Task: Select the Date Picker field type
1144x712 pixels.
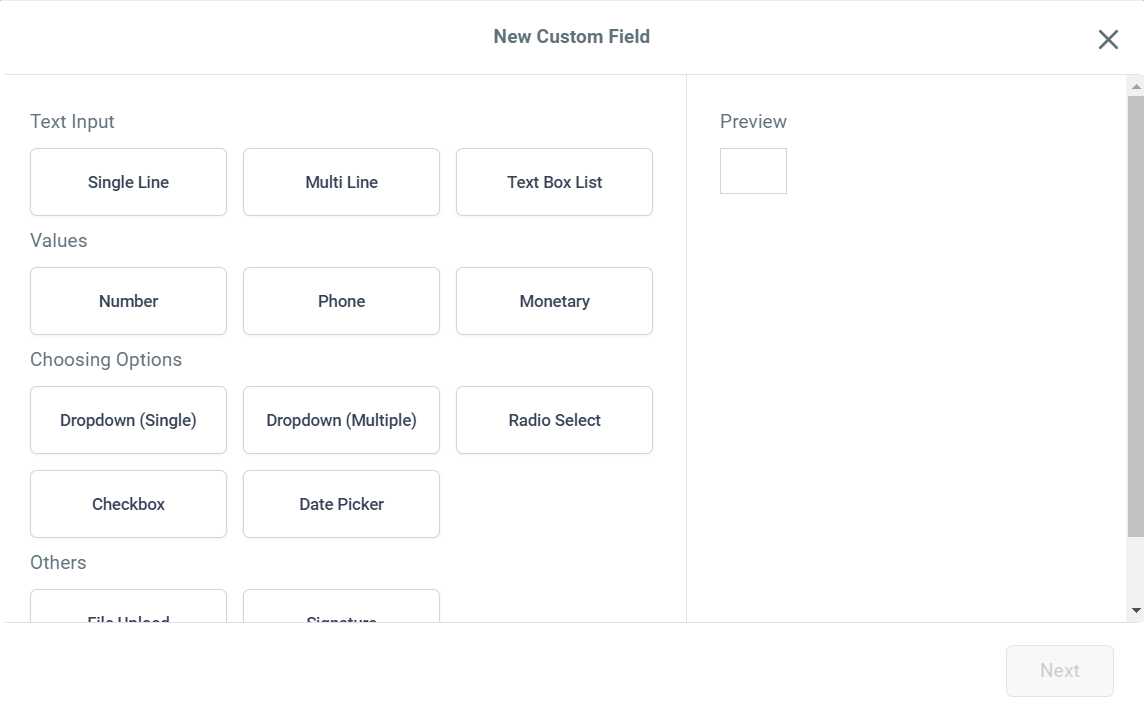Action: coord(341,504)
